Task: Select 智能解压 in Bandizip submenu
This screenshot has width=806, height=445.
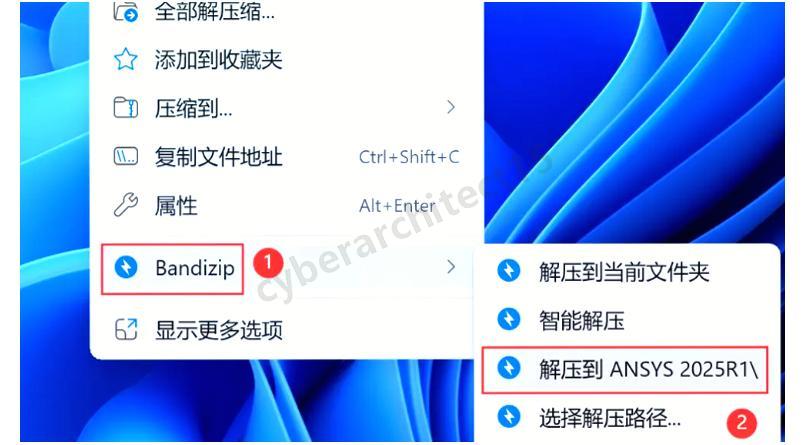Action: coord(626,320)
